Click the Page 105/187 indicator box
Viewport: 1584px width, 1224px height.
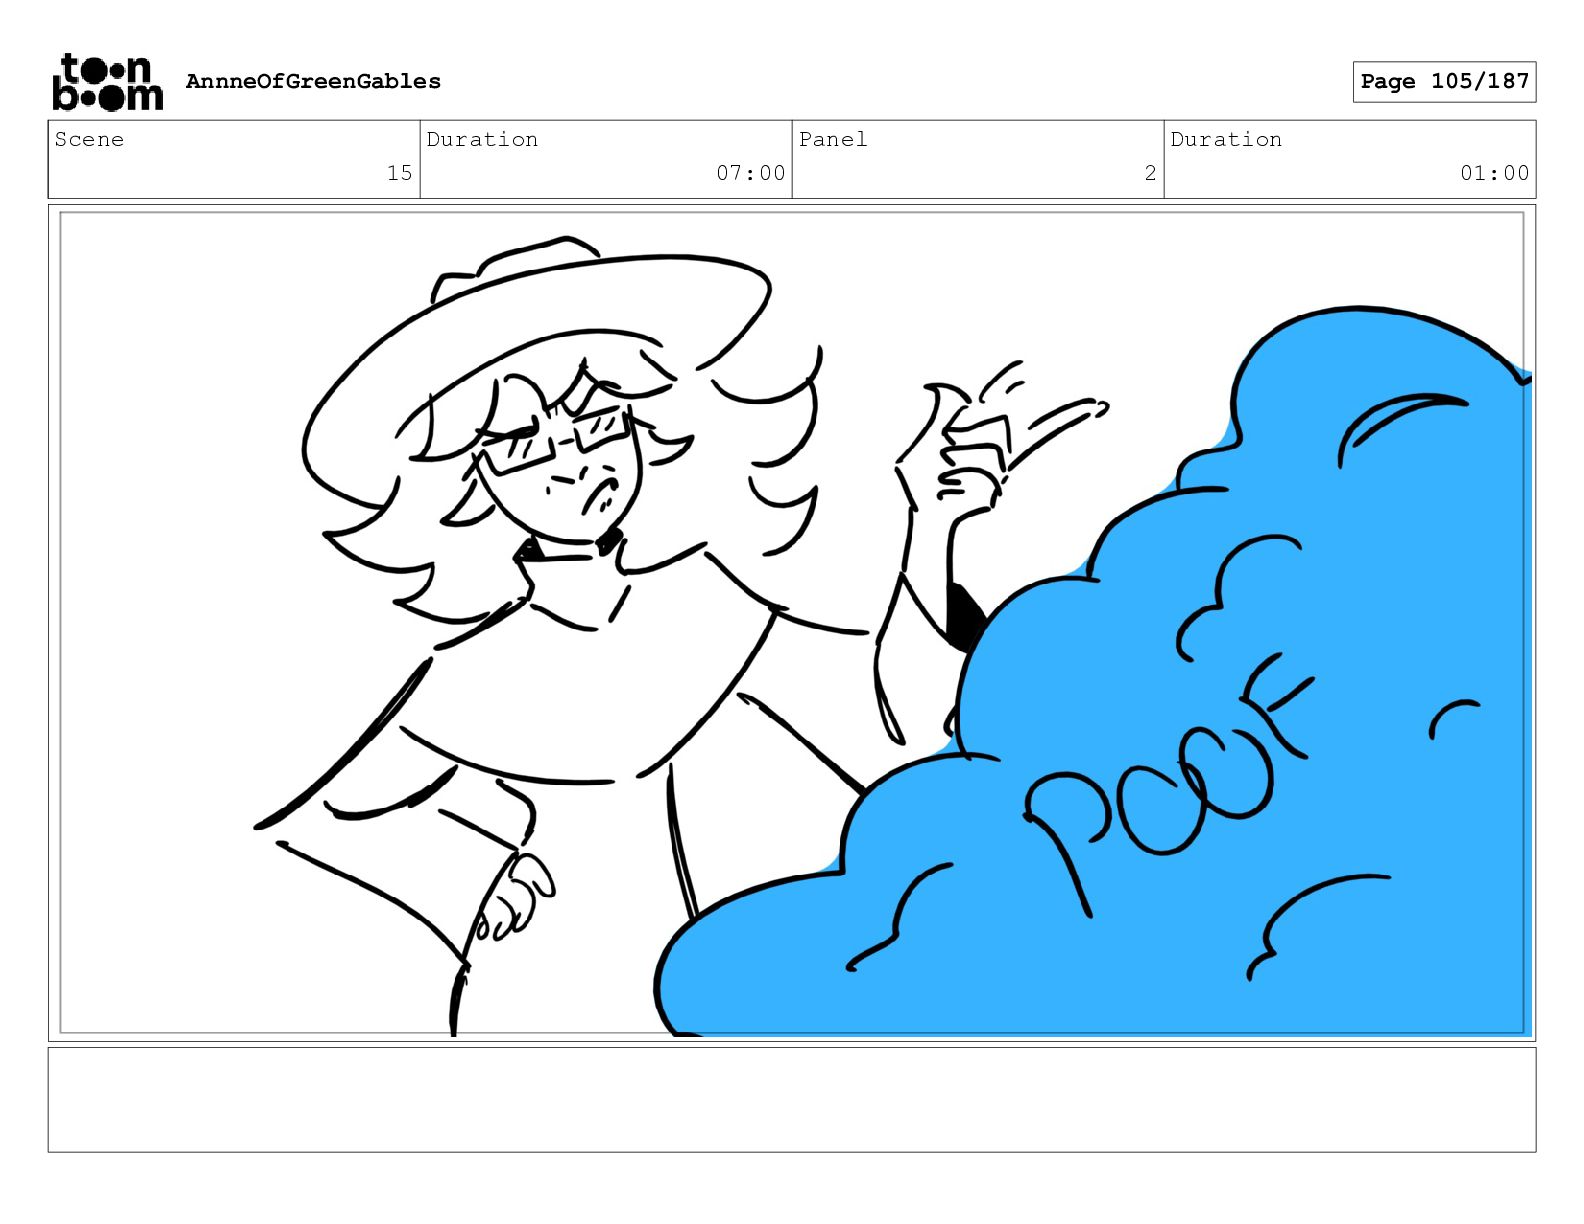[x=1444, y=82]
